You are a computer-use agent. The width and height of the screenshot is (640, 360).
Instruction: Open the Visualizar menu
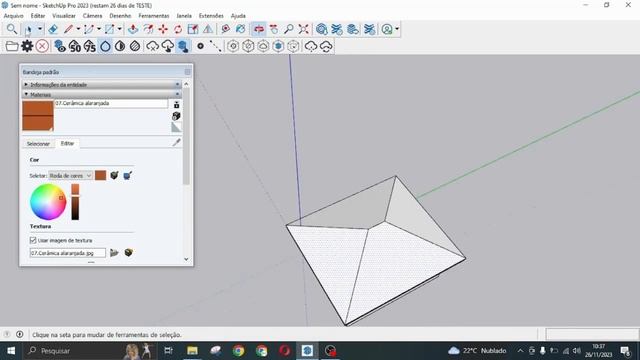coord(64,16)
